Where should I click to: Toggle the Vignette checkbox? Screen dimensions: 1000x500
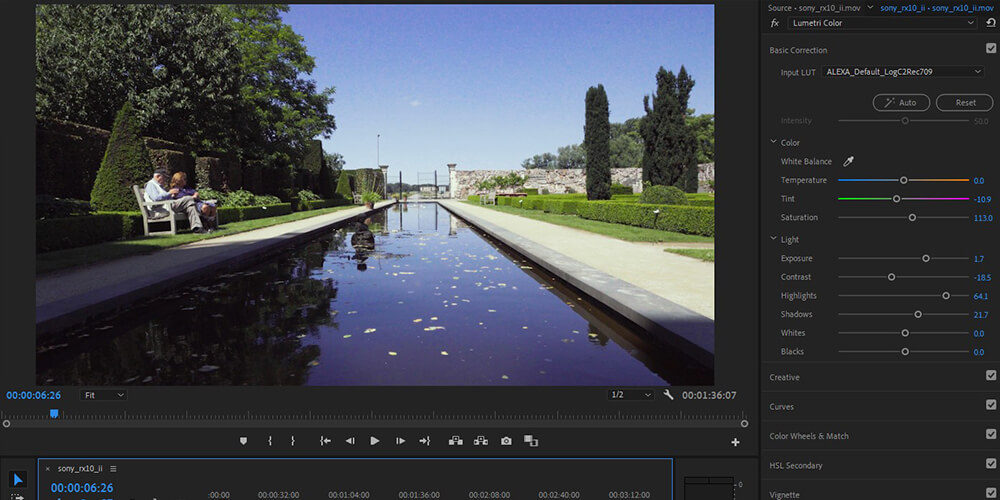(990, 493)
